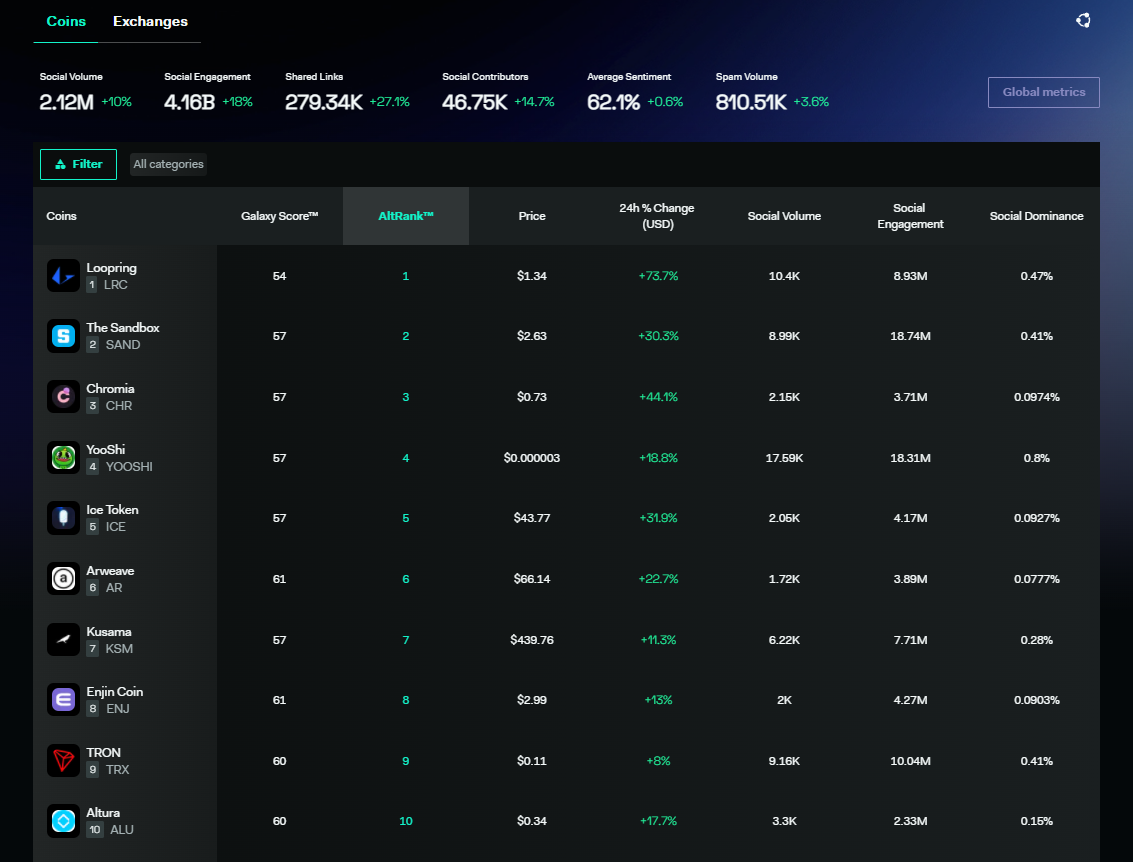Click Loopring's +73.7% change value
The height and width of the screenshot is (862, 1133).
[x=658, y=276]
